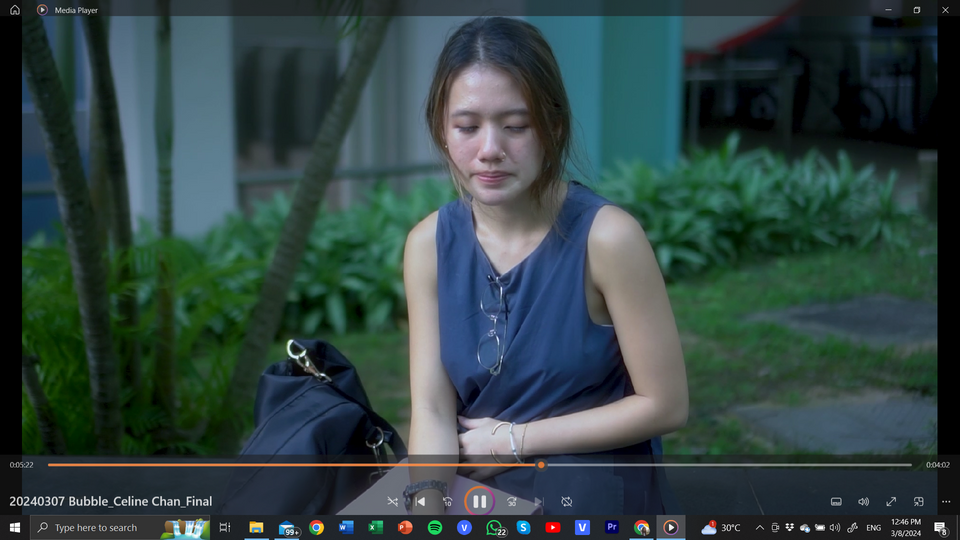Open Mail app with 99+ badge

287,527
